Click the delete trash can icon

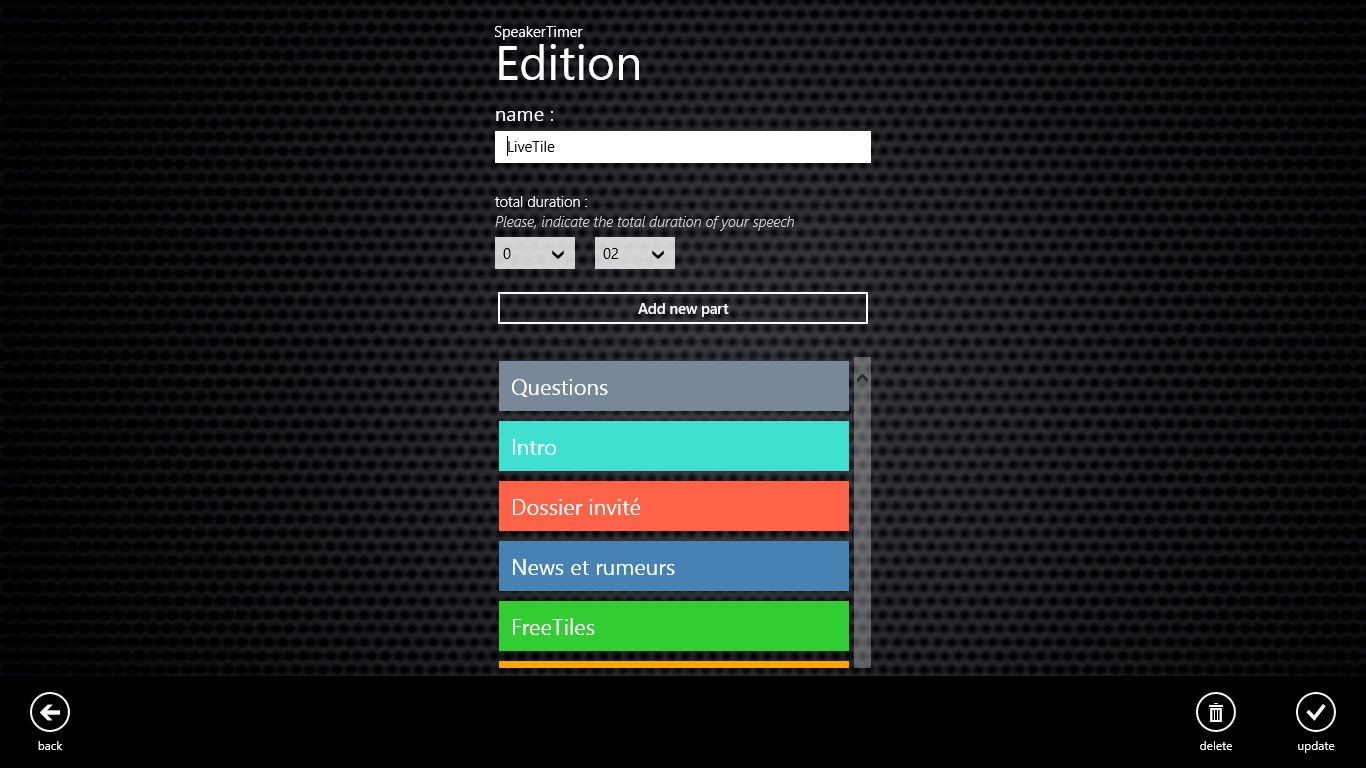click(x=1215, y=713)
